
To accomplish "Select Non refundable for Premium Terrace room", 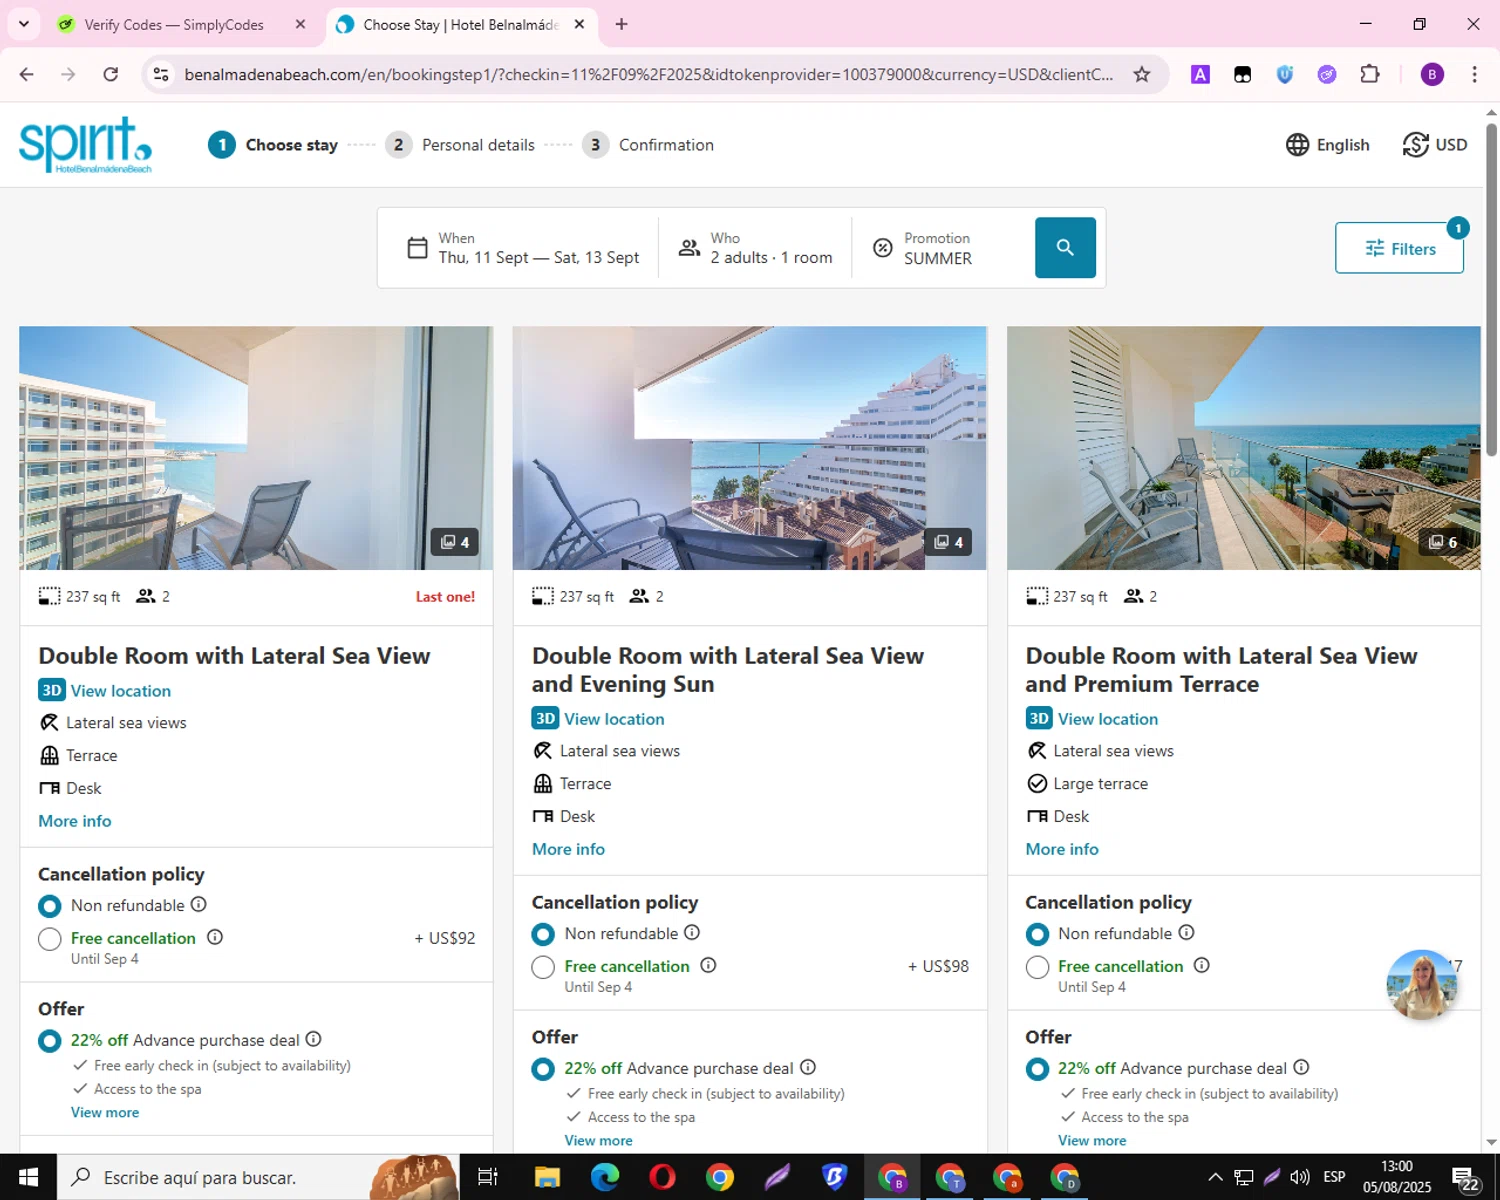I will (1038, 934).
